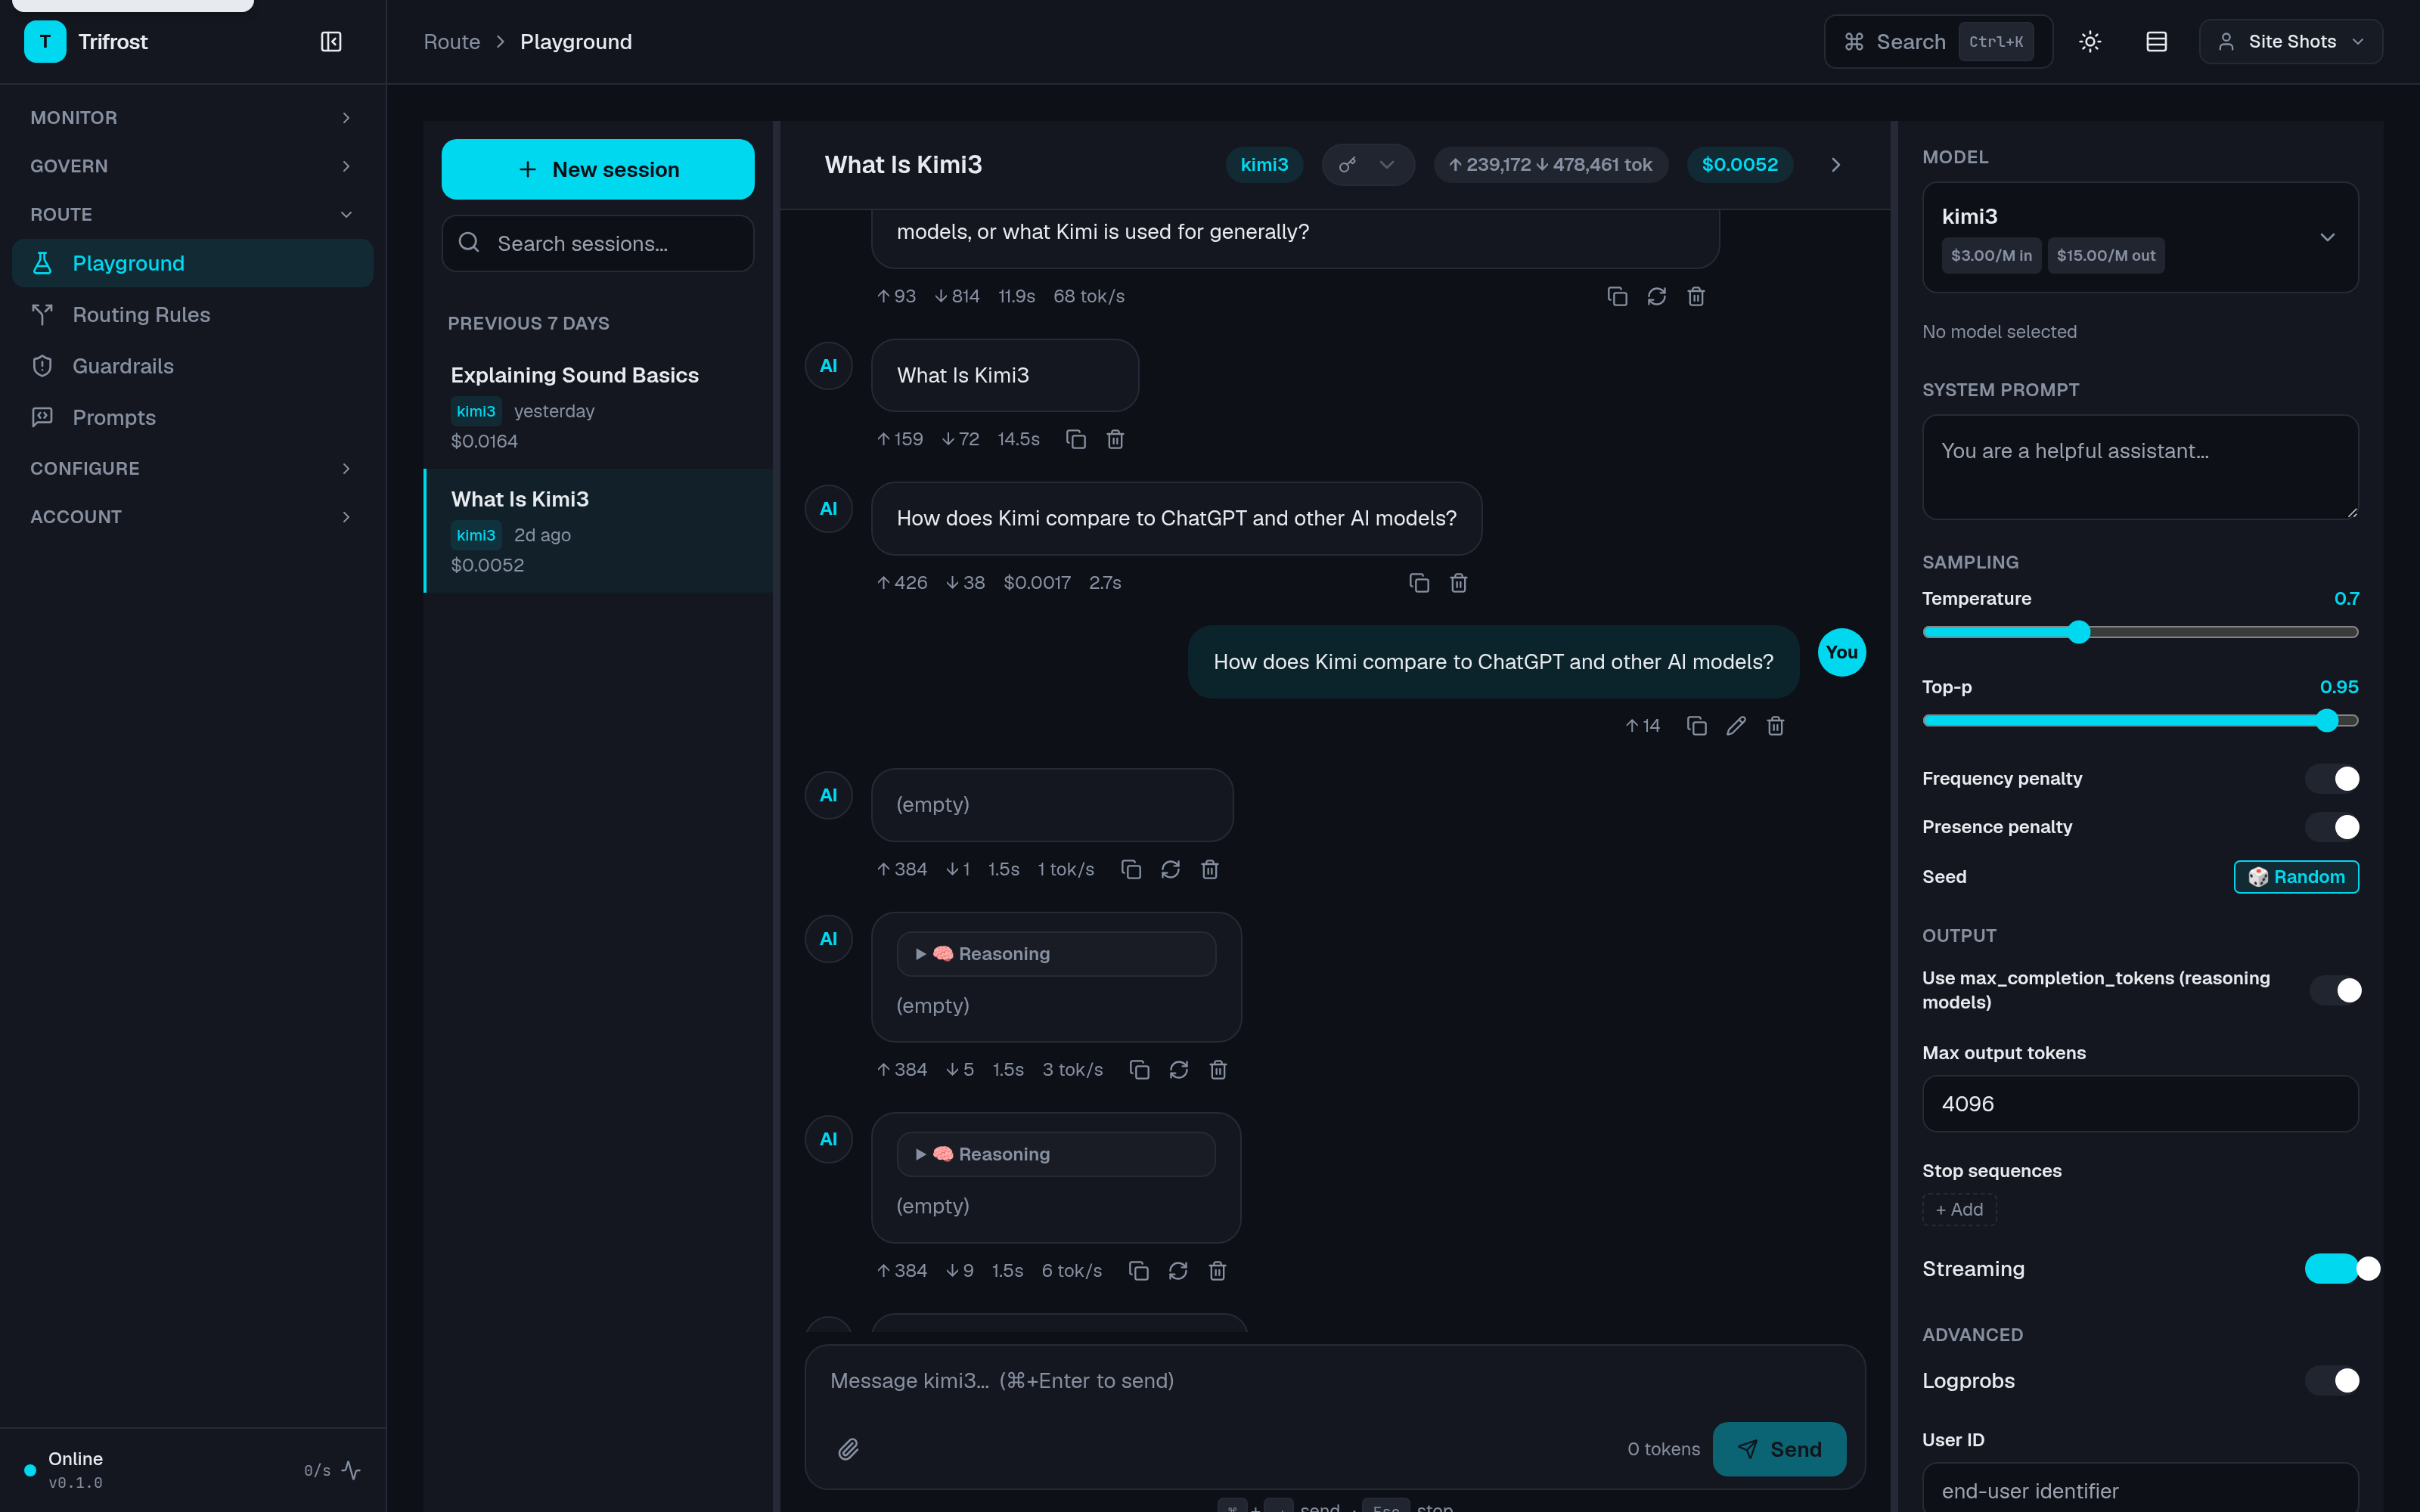Viewport: 2420px width, 1512px height.
Task: Open Playground in sidebar
Action: [x=192, y=263]
